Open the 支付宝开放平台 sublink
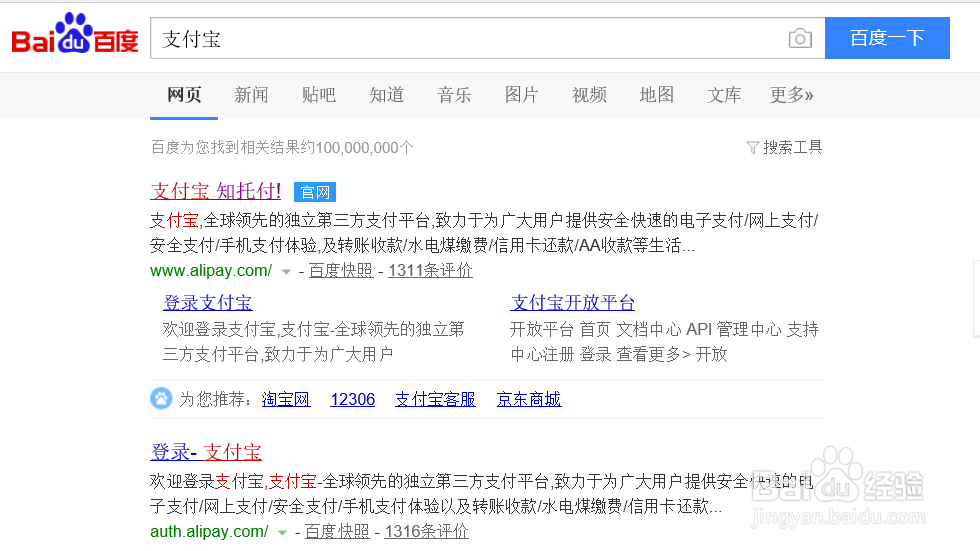Image resolution: width=980 pixels, height=551 pixels. [x=572, y=303]
